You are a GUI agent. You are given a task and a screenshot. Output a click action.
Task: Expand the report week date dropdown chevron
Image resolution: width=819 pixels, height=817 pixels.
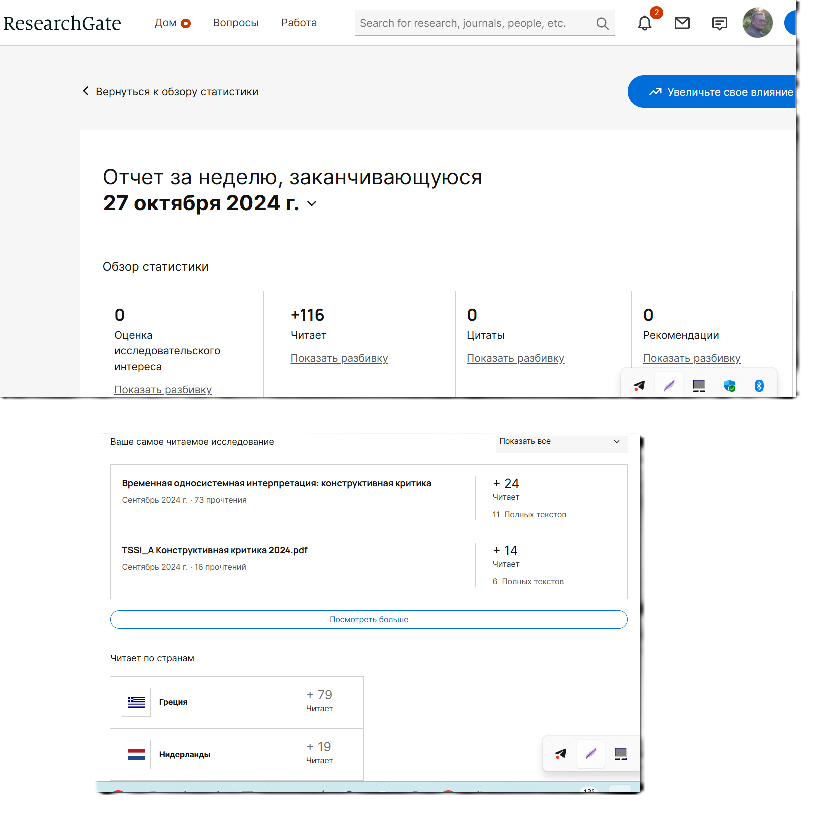pyautogui.click(x=312, y=204)
